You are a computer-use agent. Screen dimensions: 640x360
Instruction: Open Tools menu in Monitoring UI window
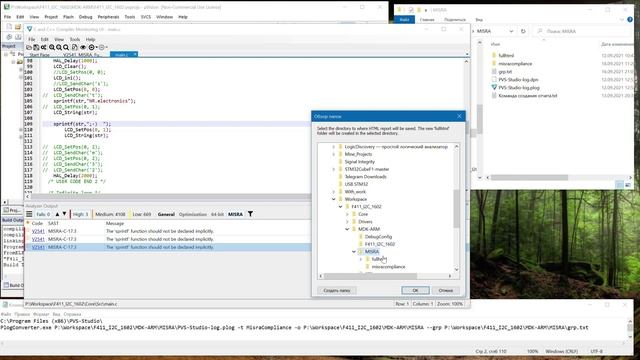(75, 39)
